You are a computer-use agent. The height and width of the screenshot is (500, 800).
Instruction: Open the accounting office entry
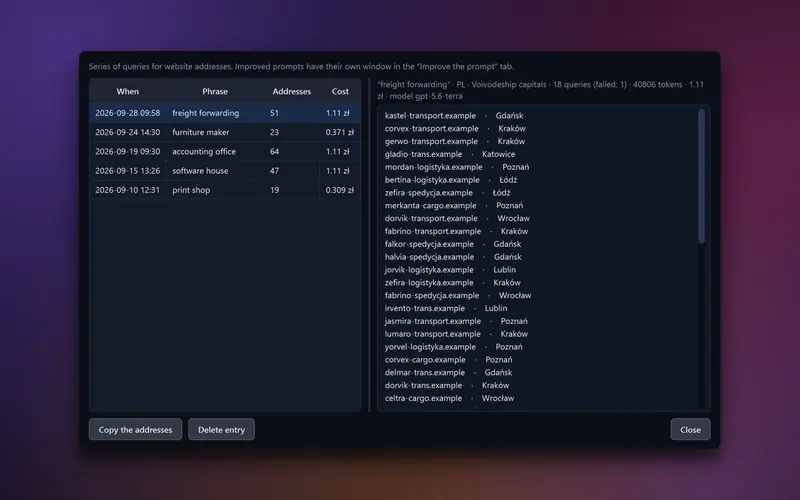pyautogui.click(x=225, y=152)
